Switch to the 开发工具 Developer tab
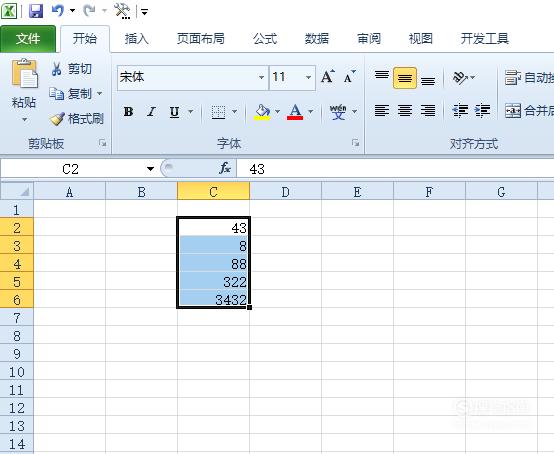This screenshot has width=554, height=454. coord(485,39)
